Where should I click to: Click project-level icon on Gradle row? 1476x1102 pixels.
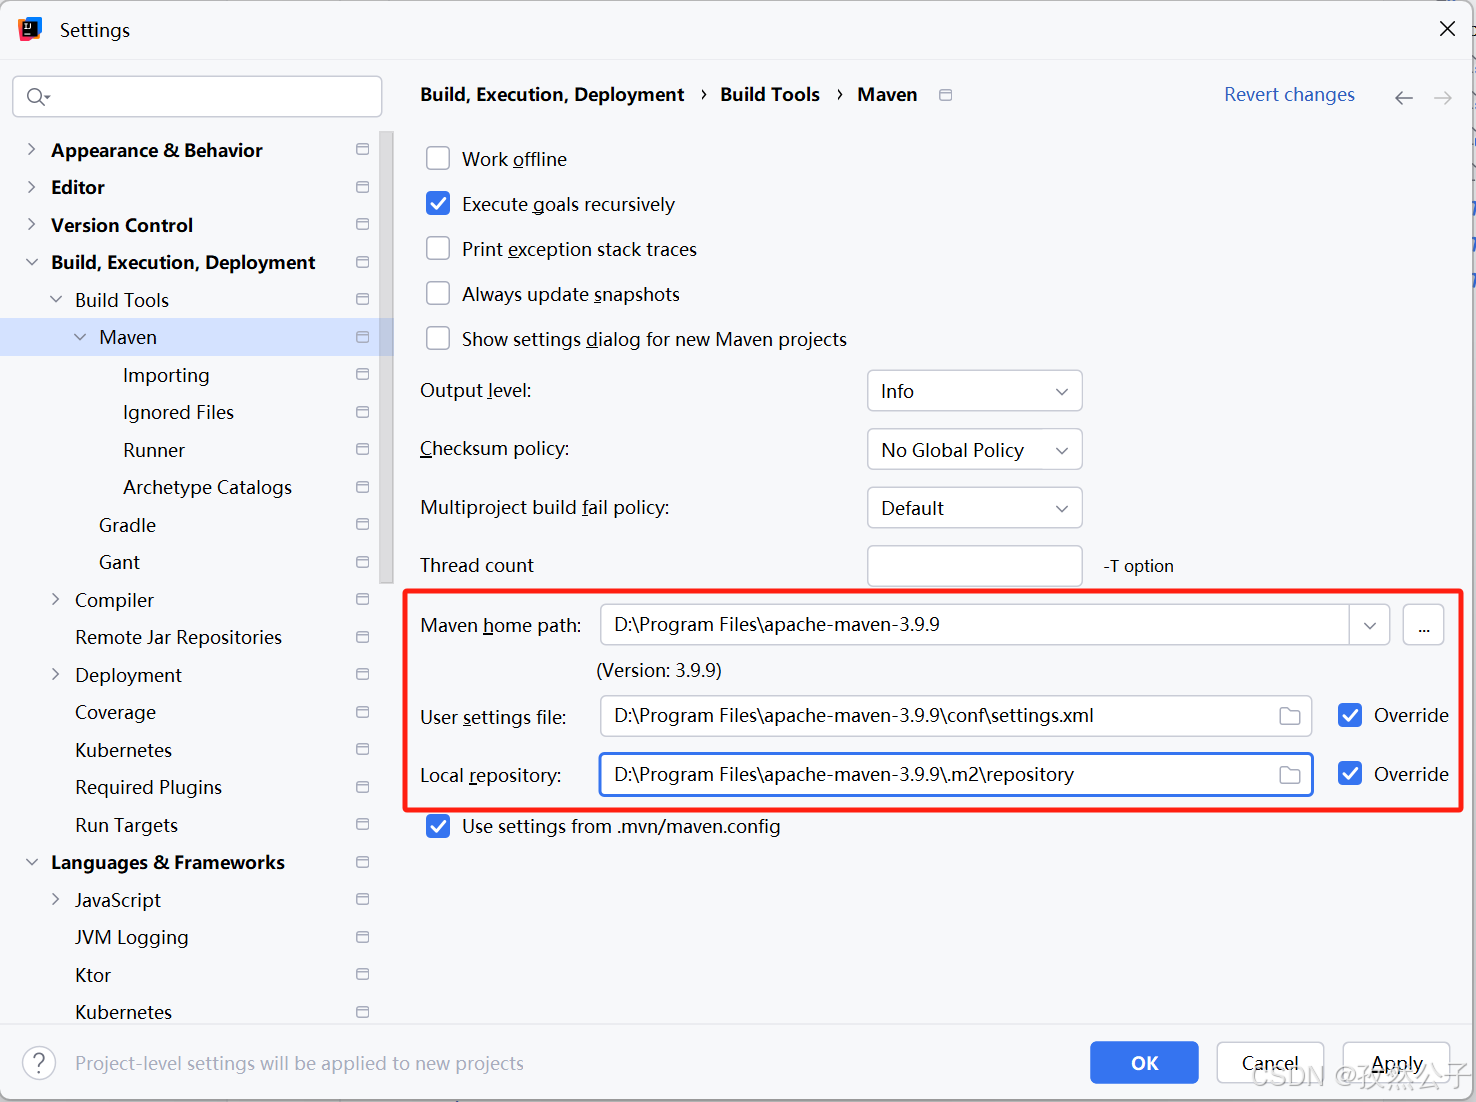362,525
